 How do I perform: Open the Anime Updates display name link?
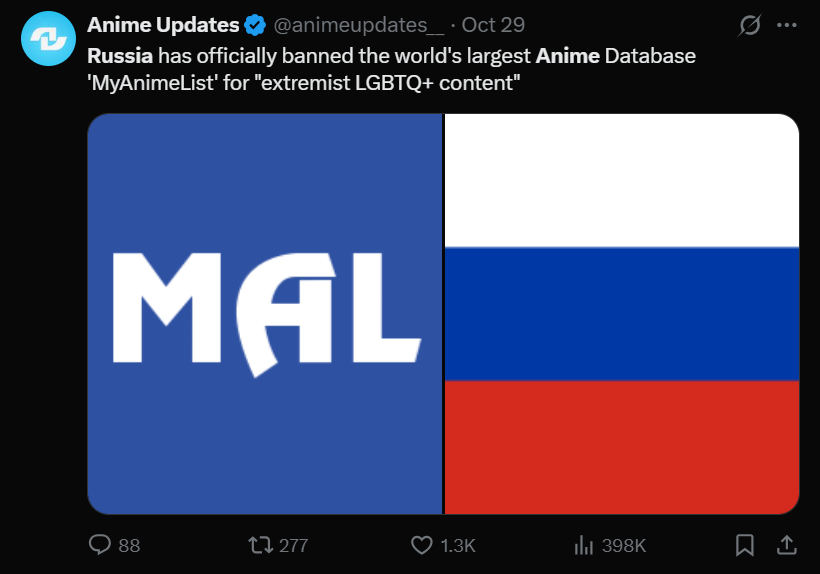tap(163, 25)
